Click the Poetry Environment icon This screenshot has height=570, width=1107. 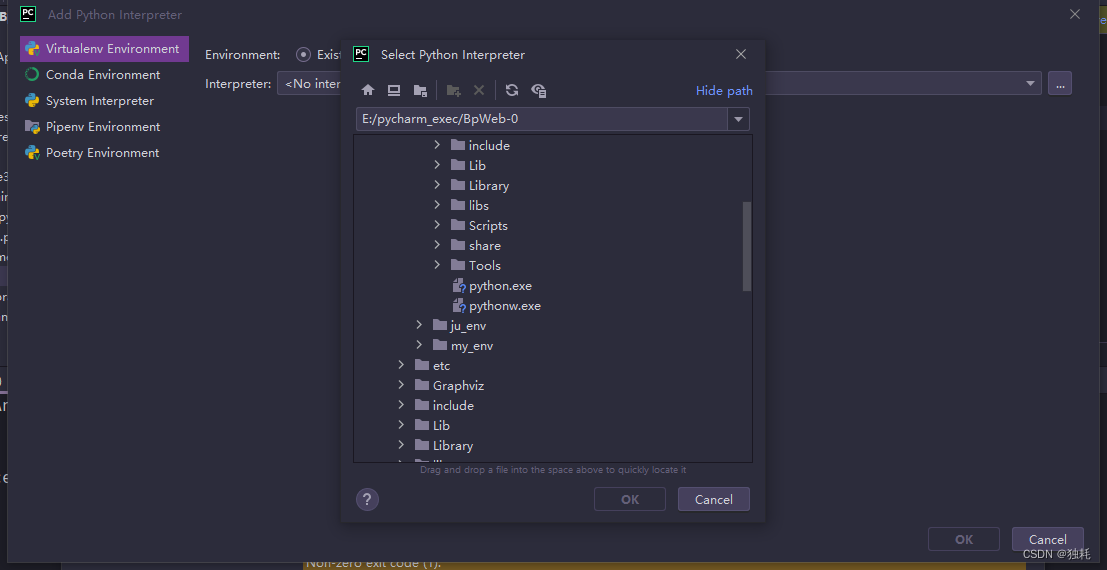pos(32,153)
